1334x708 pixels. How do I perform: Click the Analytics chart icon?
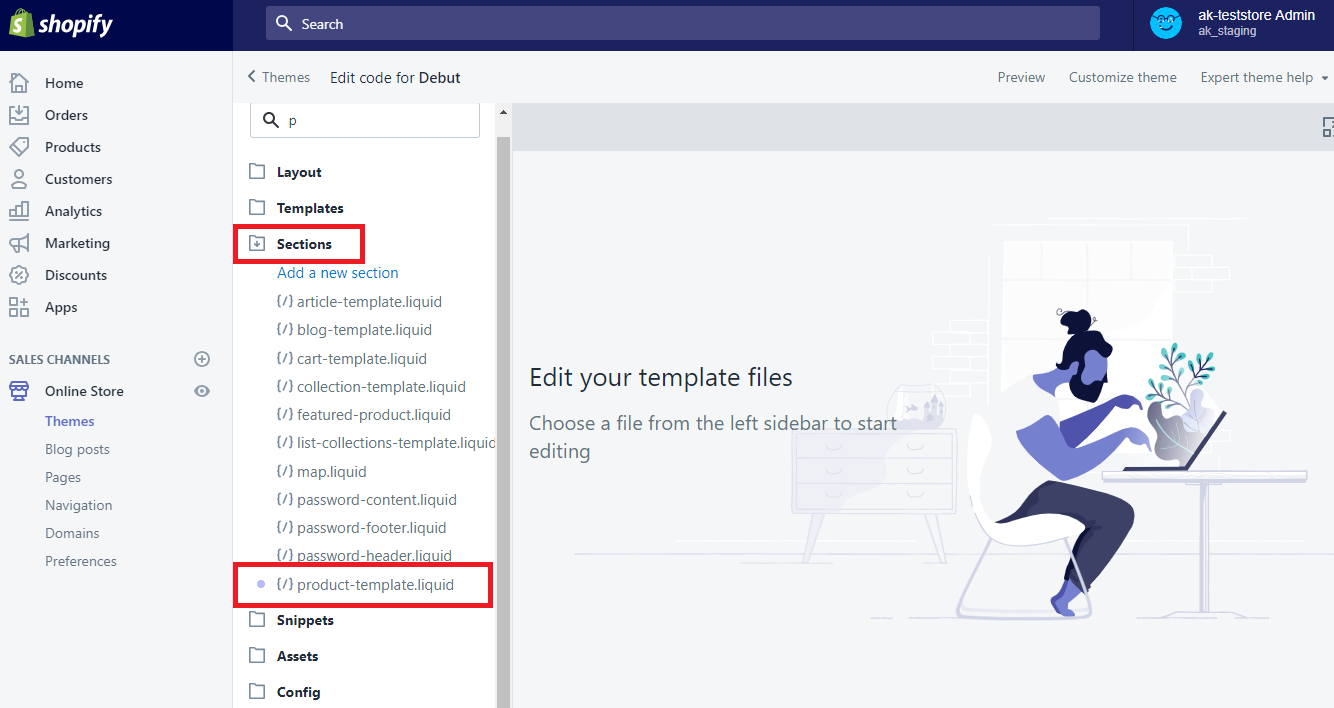tap(19, 211)
